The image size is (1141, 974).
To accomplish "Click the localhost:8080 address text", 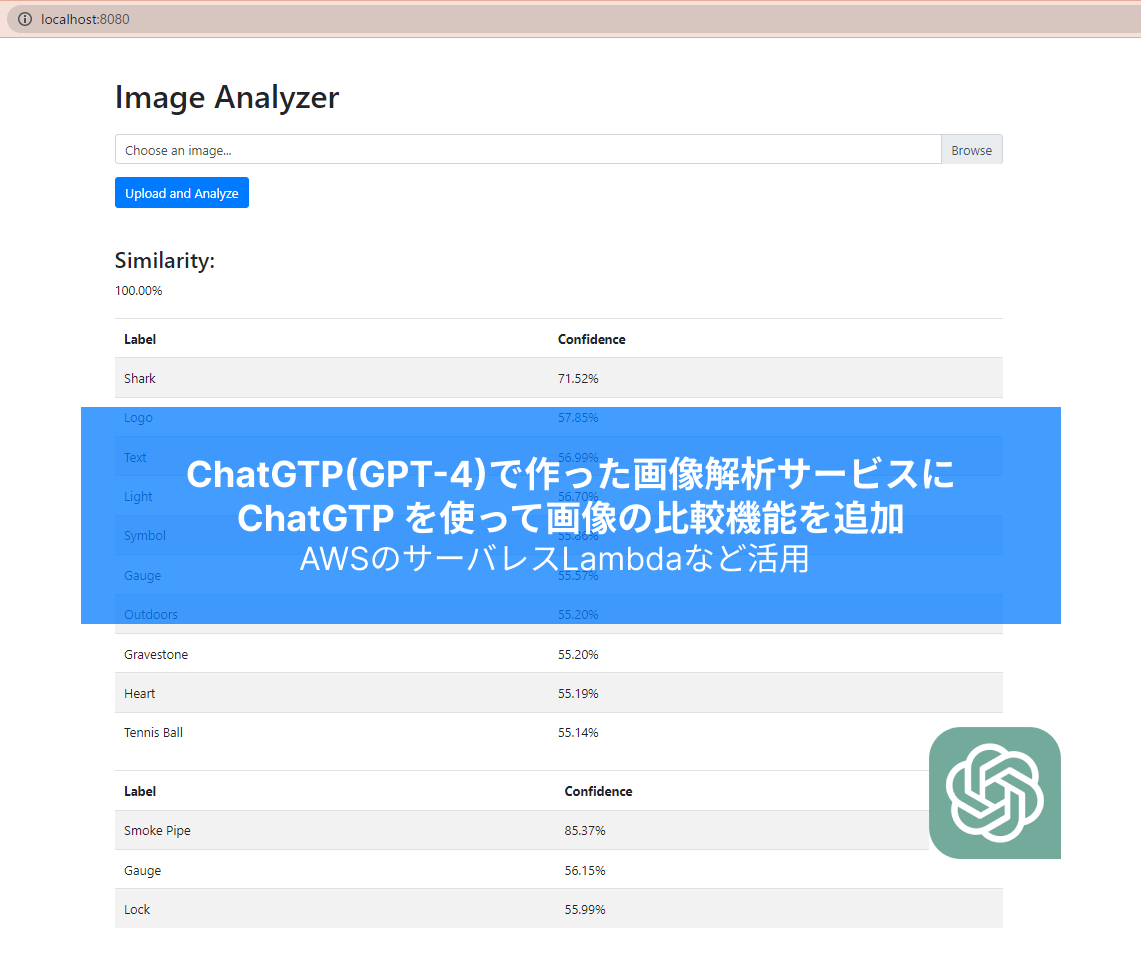I will tap(85, 19).
